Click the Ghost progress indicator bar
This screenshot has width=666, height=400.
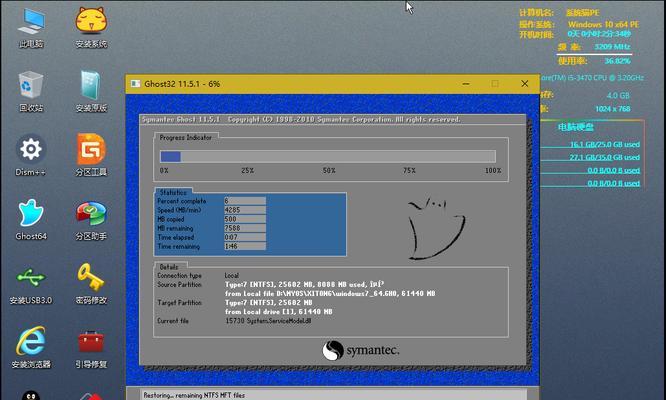327,157
